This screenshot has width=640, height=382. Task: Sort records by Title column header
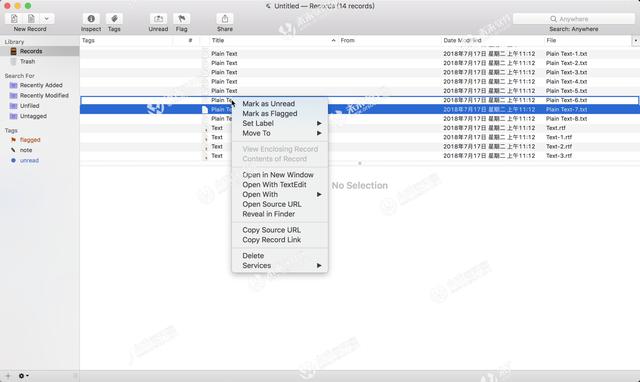tap(273, 40)
